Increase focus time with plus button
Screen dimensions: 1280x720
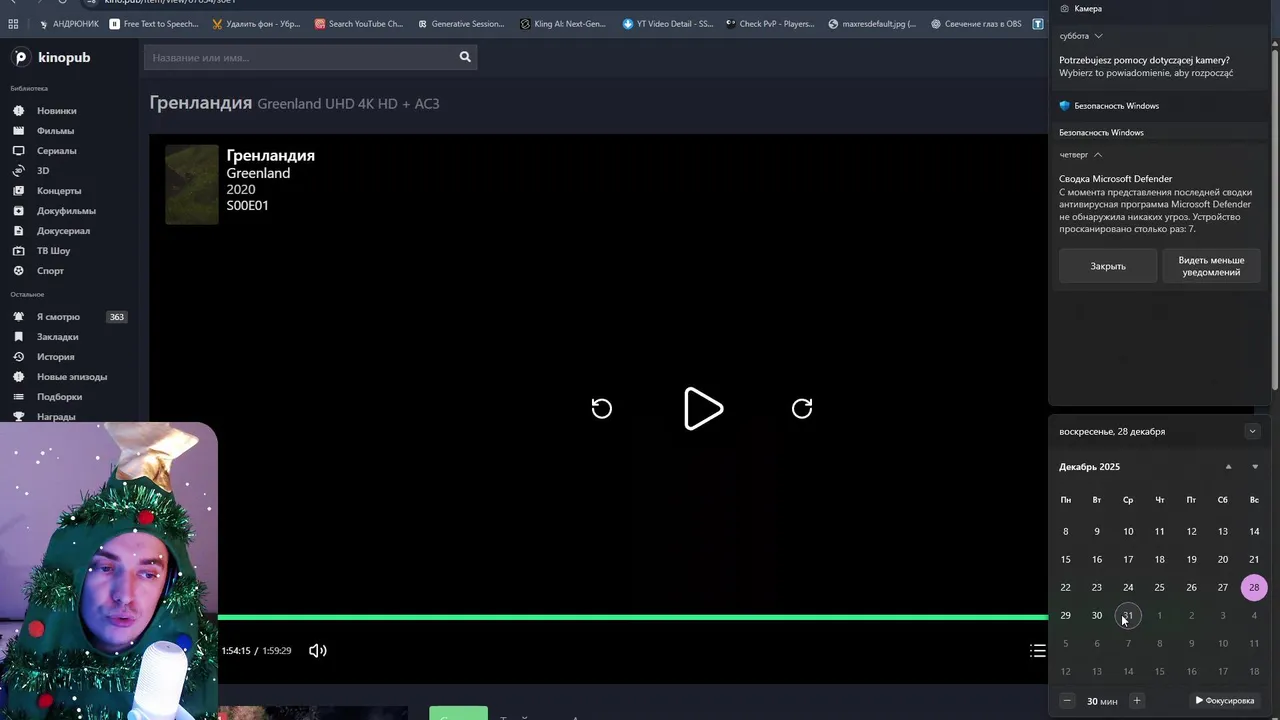pos(1136,701)
